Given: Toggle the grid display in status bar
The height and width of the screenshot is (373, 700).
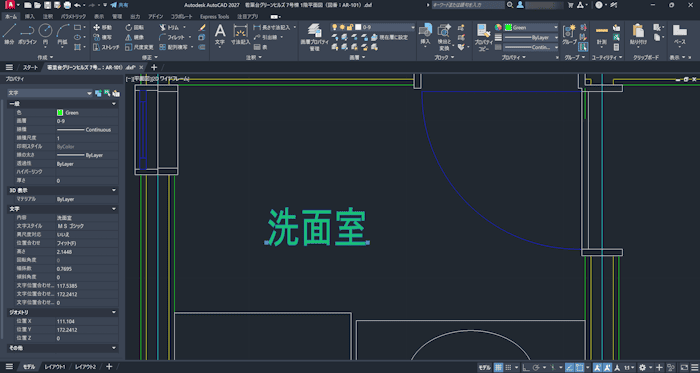Looking at the screenshot, I should [498, 367].
